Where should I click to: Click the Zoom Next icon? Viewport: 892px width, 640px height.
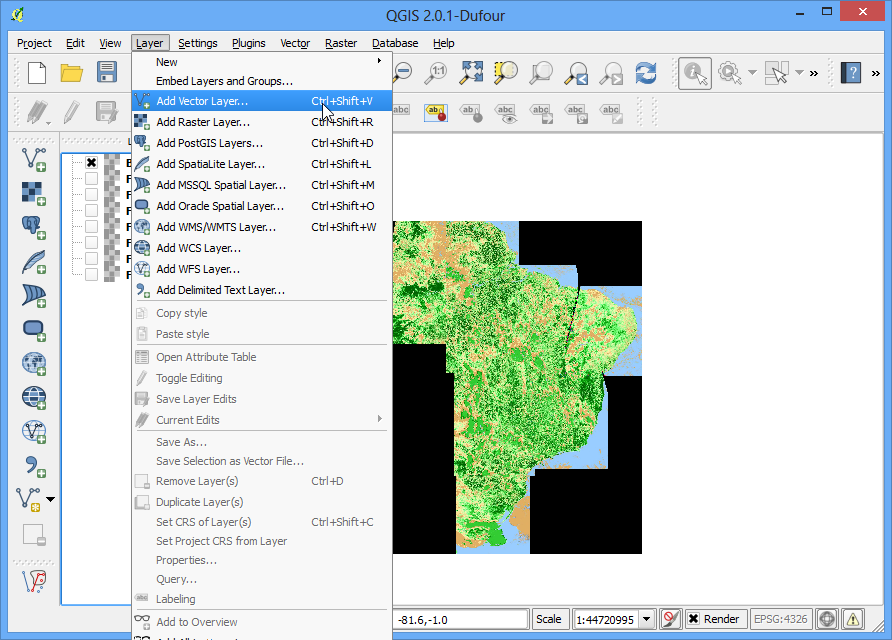[612, 73]
